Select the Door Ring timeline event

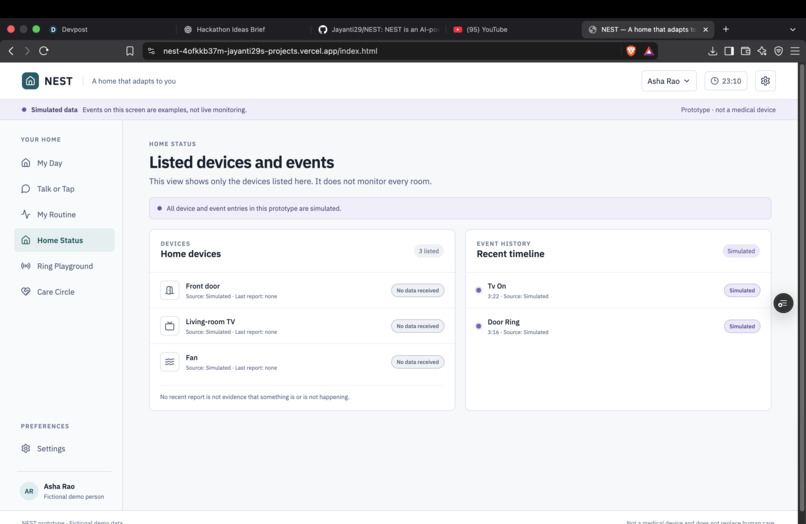(618, 327)
